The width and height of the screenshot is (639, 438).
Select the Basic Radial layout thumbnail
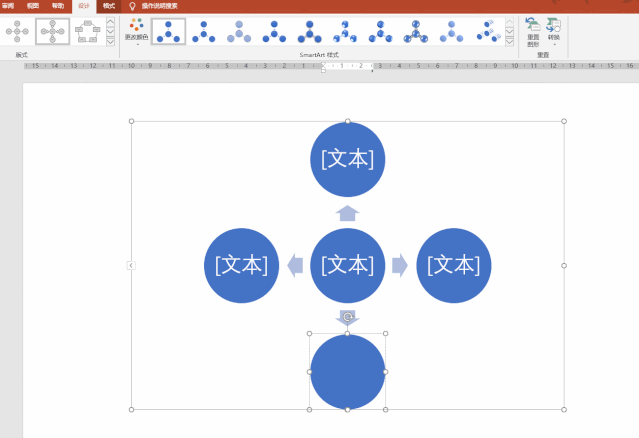click(17, 31)
